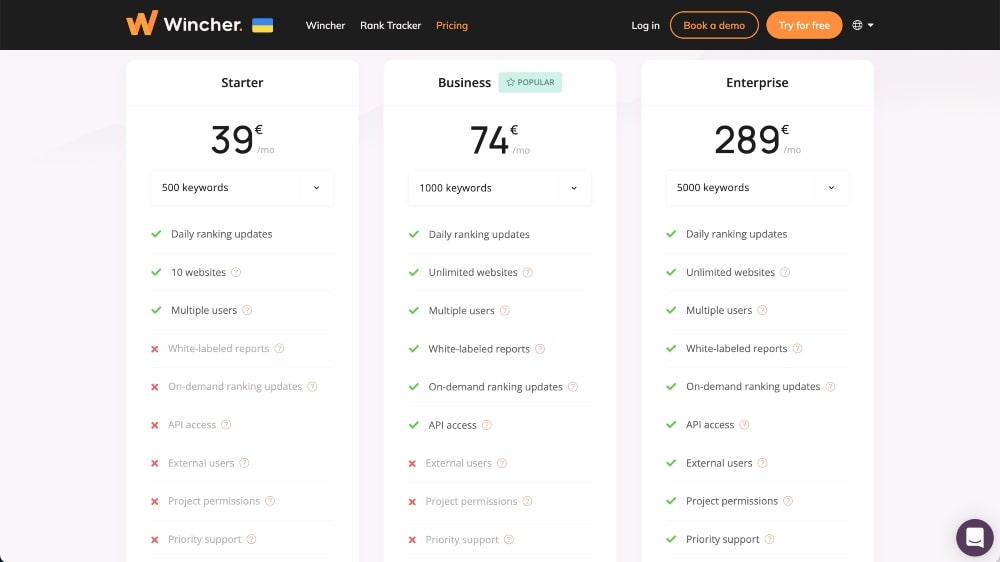This screenshot has width=1000, height=562.
Task: Click the Wincher logo icon
Action: 141,24
